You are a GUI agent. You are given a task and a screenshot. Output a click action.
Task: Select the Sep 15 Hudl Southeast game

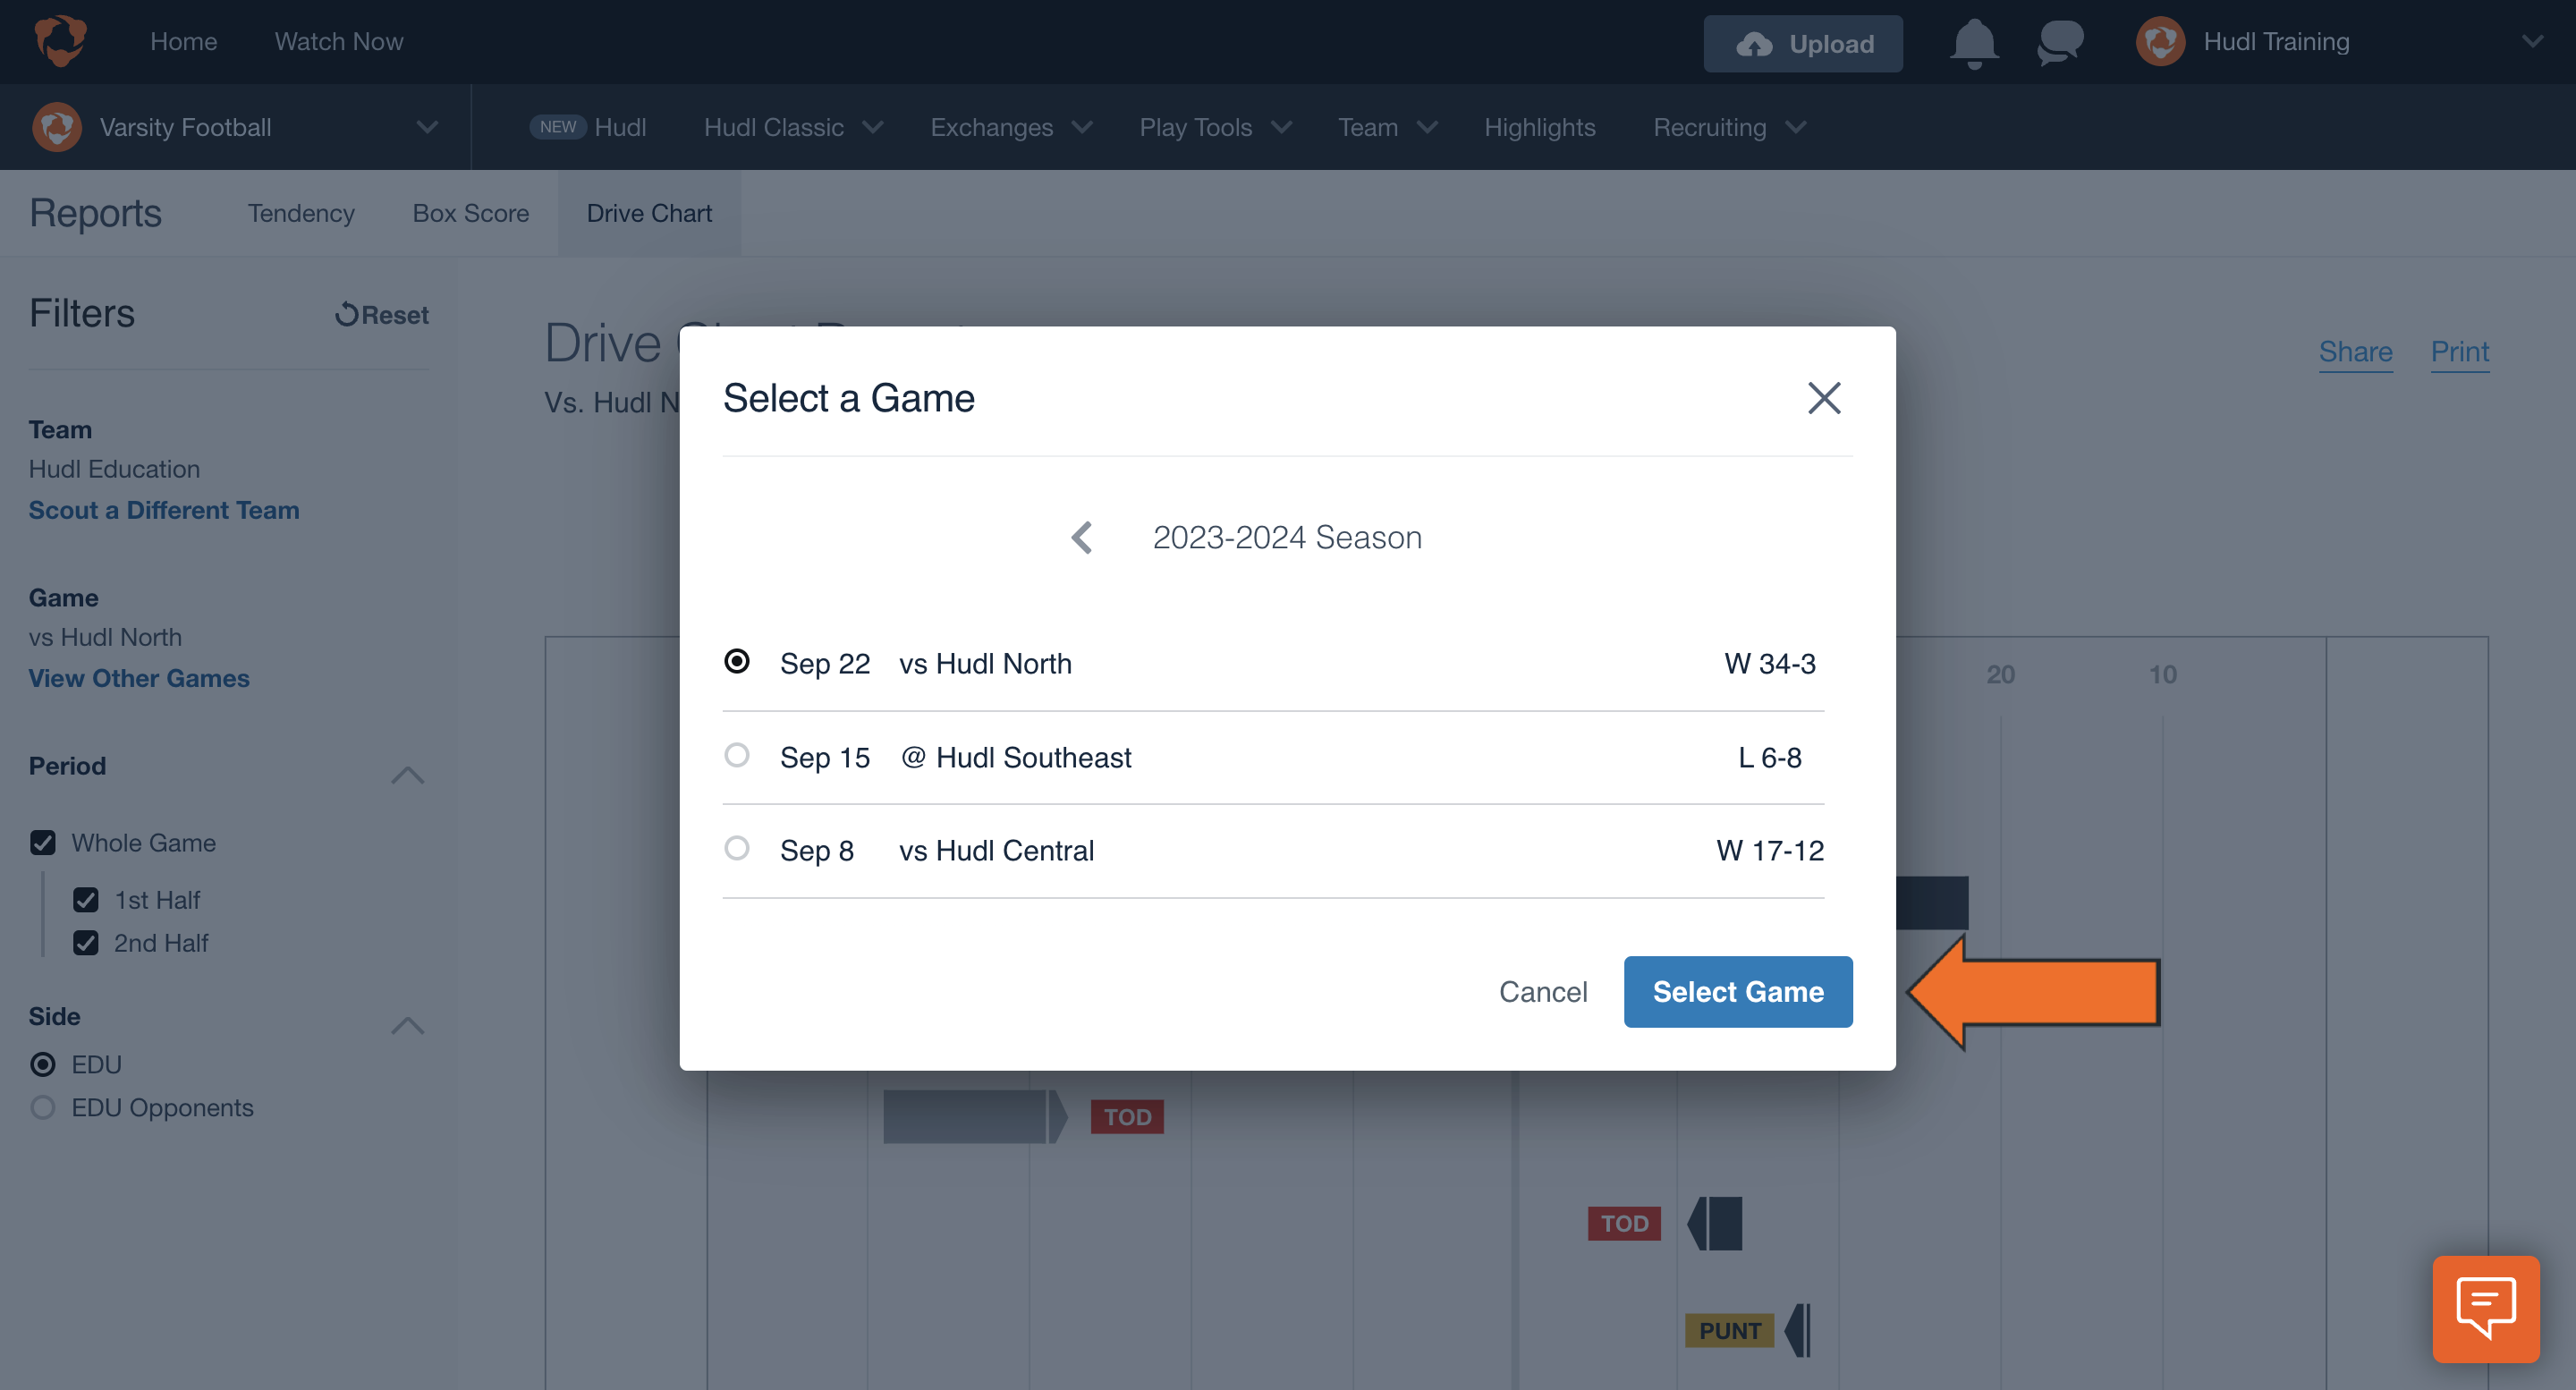point(738,755)
